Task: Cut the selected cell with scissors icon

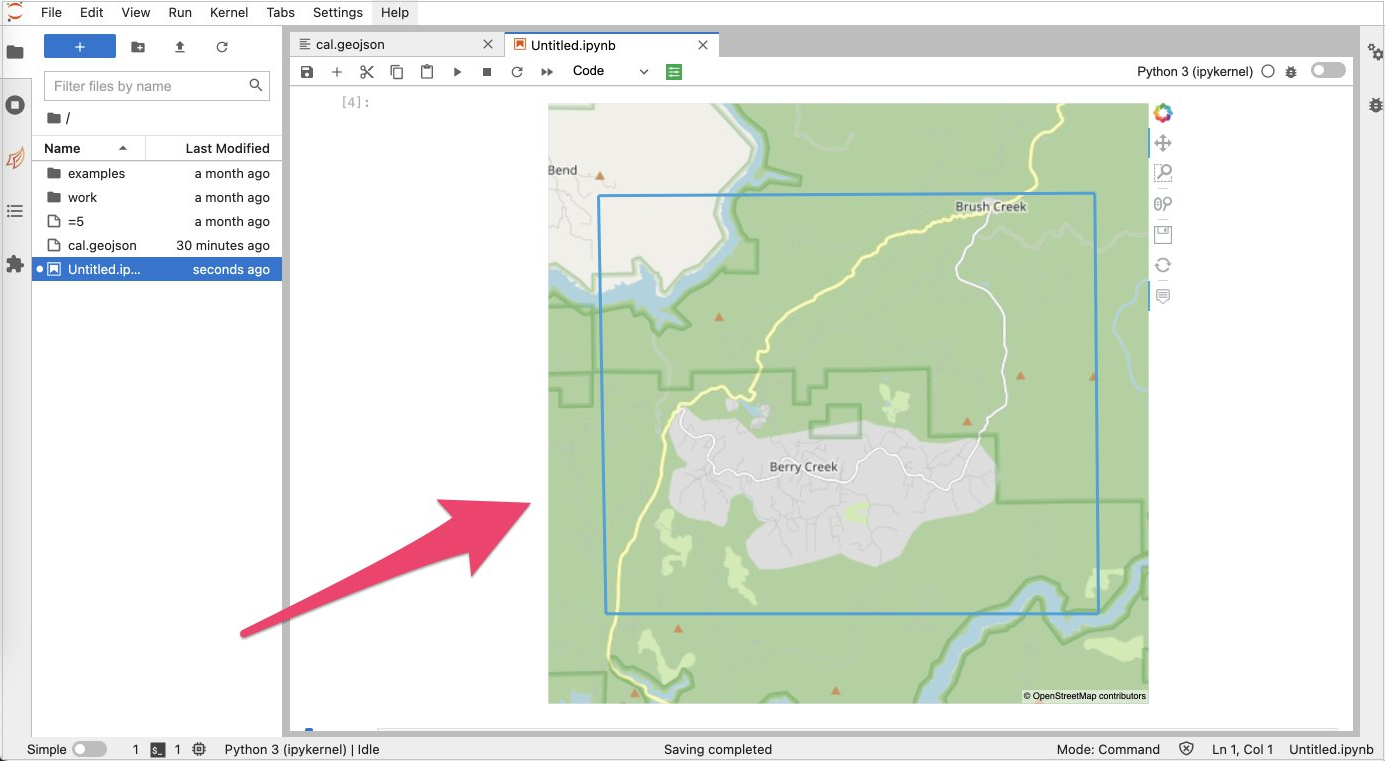Action: click(x=367, y=72)
